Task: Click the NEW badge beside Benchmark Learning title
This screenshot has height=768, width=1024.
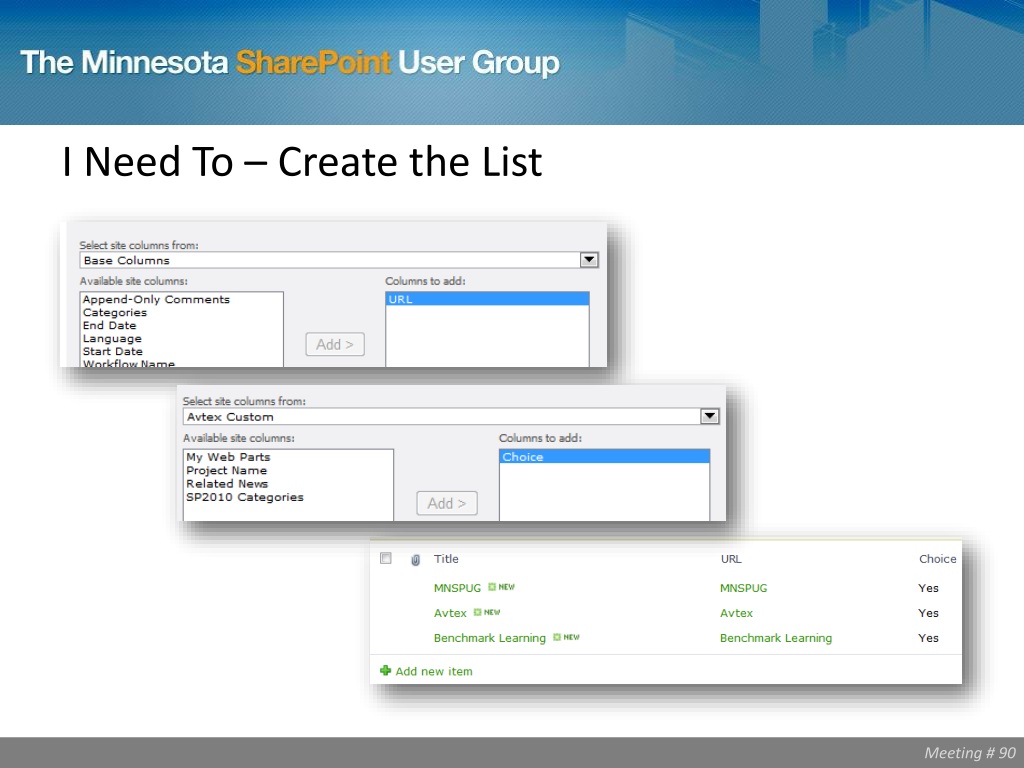Action: [x=566, y=637]
